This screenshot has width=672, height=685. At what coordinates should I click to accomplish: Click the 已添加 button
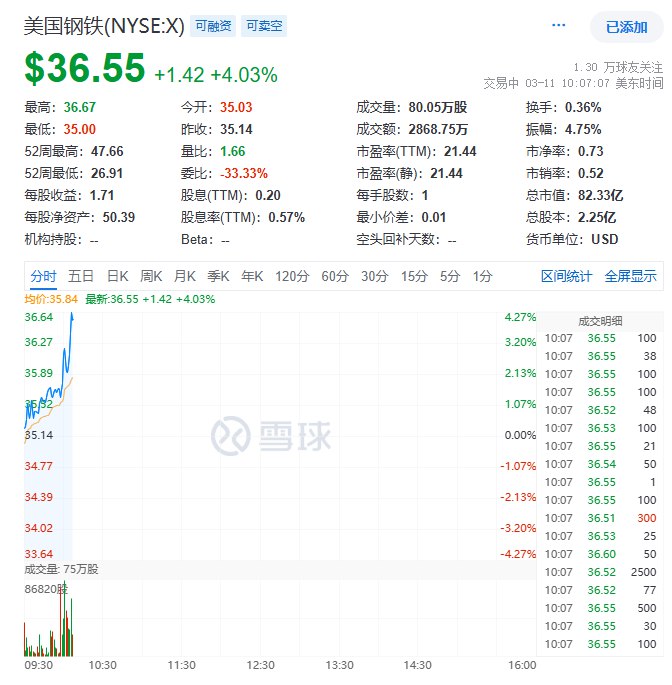pos(627,27)
